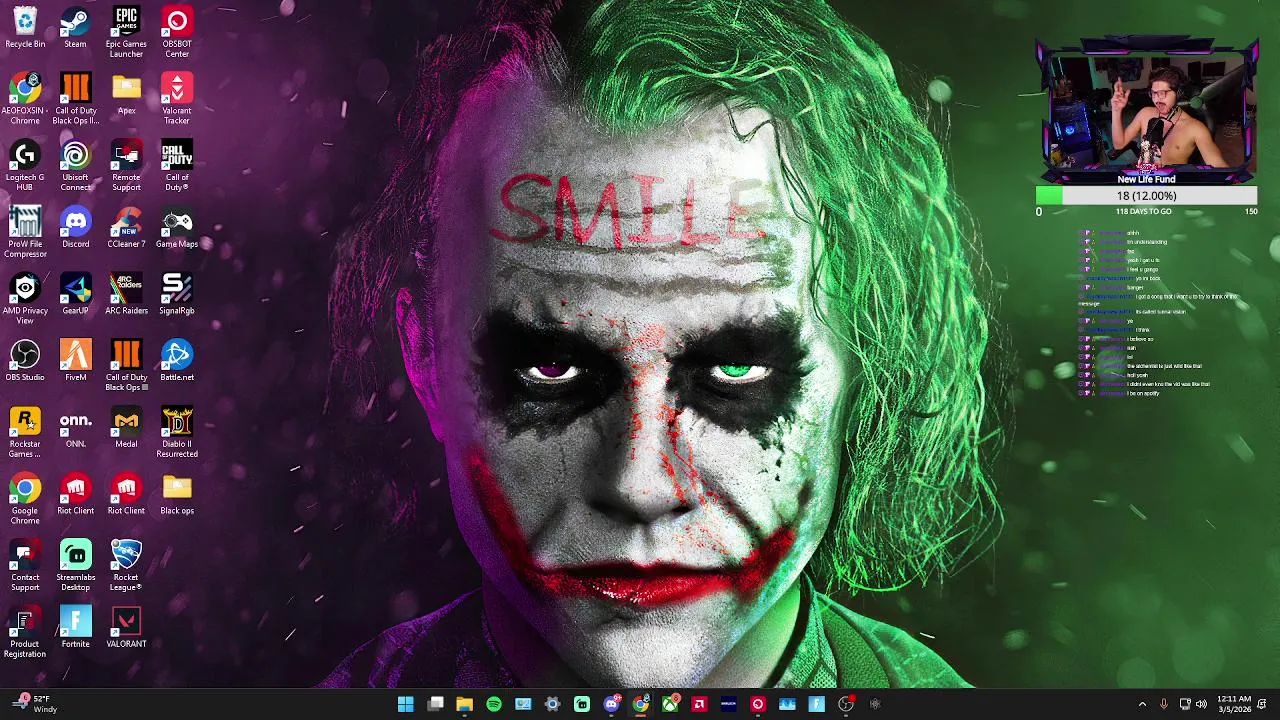Open File Explorer from the taskbar
Image resolution: width=1280 pixels, height=720 pixels.
pos(464,704)
